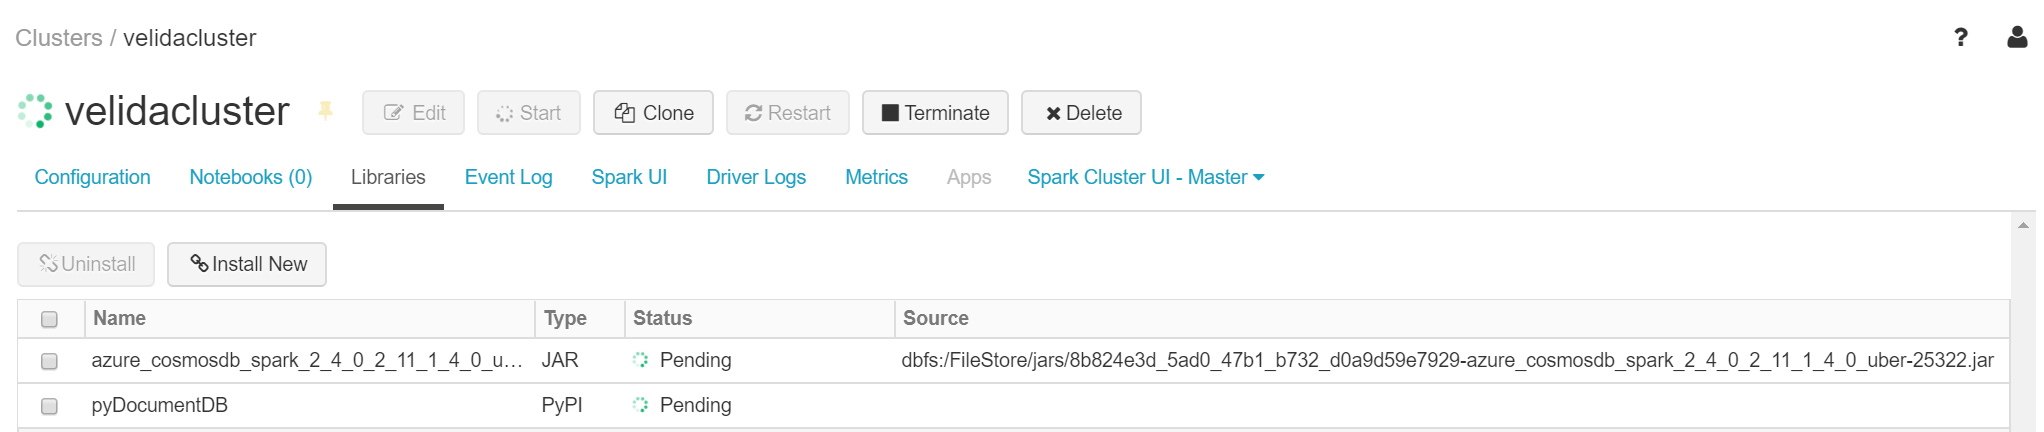Toggle the select-all libraries checkbox
Screen dimensions: 2044x432
pos(49,319)
